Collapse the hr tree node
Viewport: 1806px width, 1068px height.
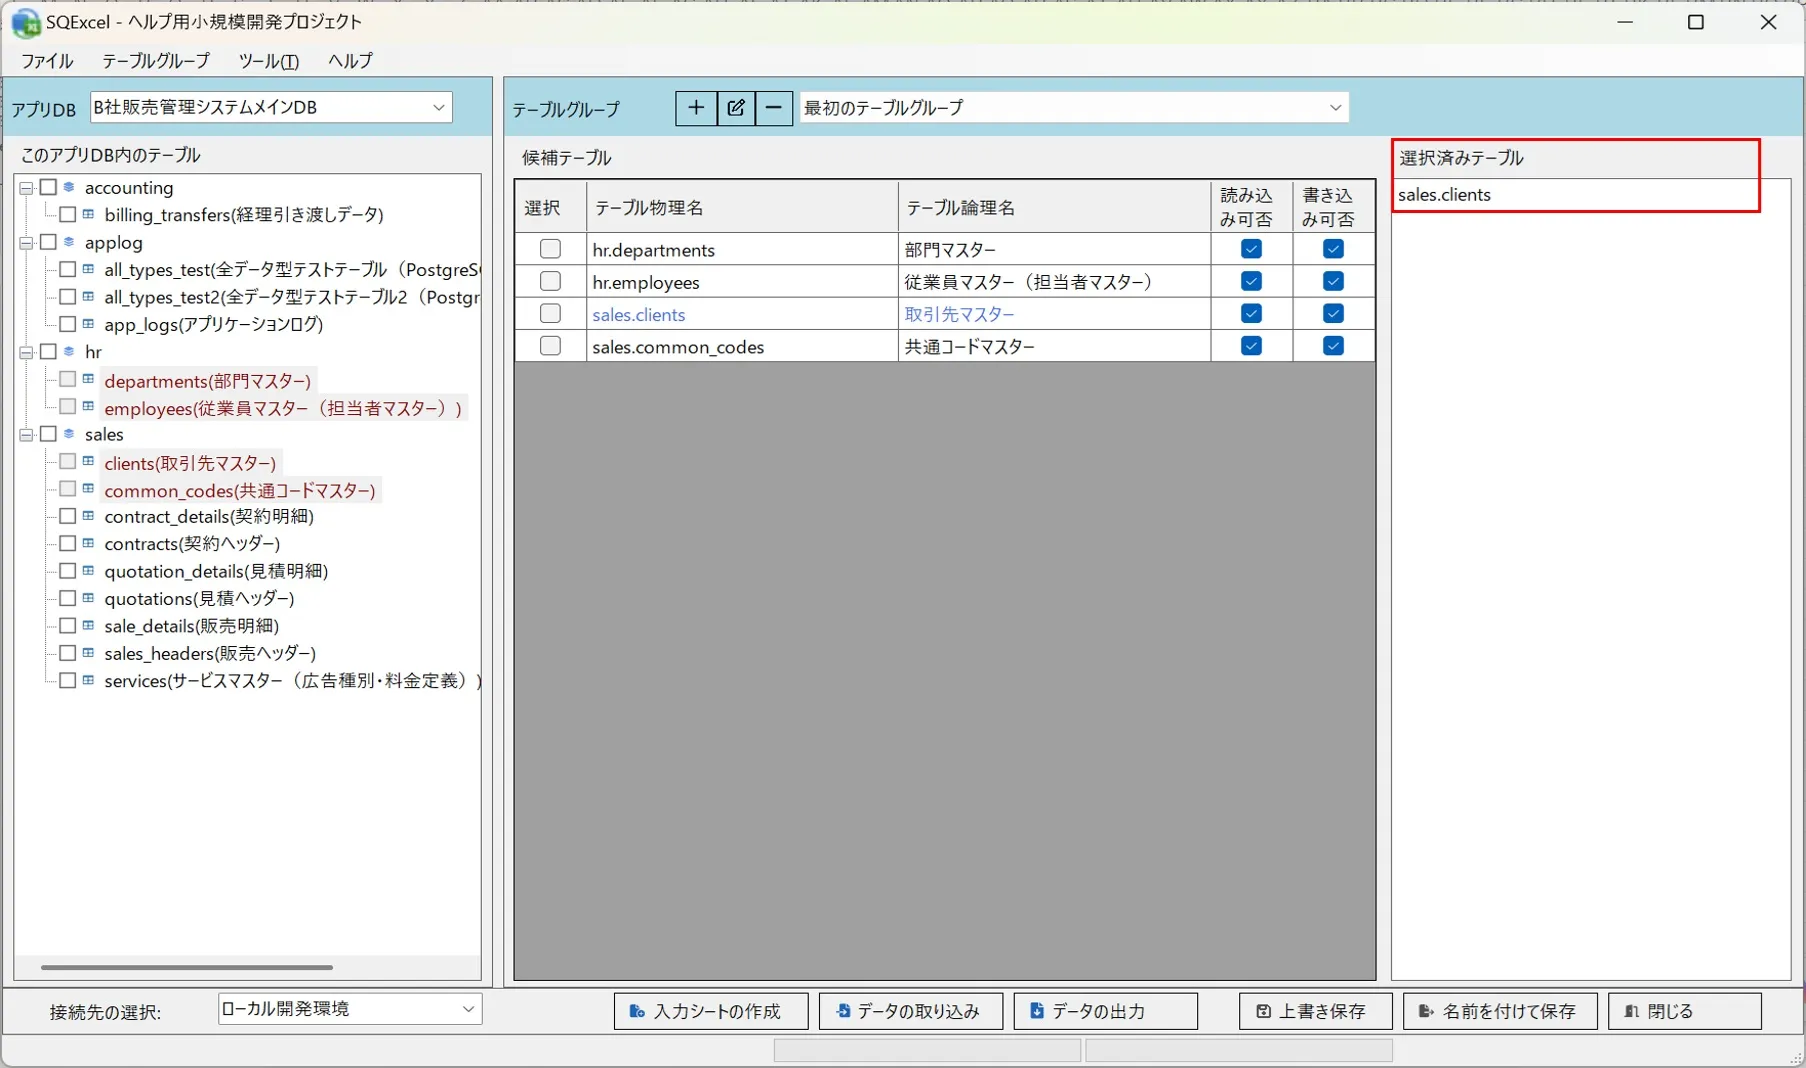[x=27, y=352]
